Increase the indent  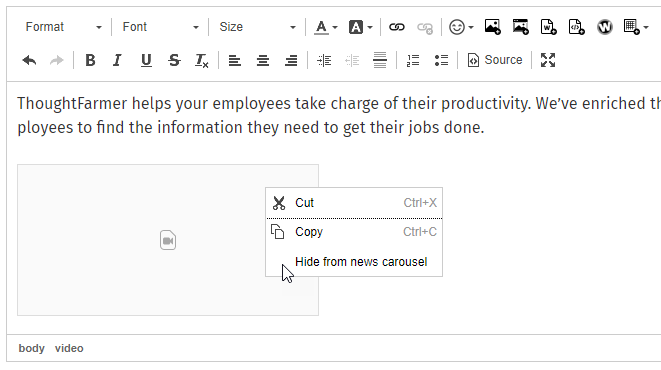click(324, 60)
